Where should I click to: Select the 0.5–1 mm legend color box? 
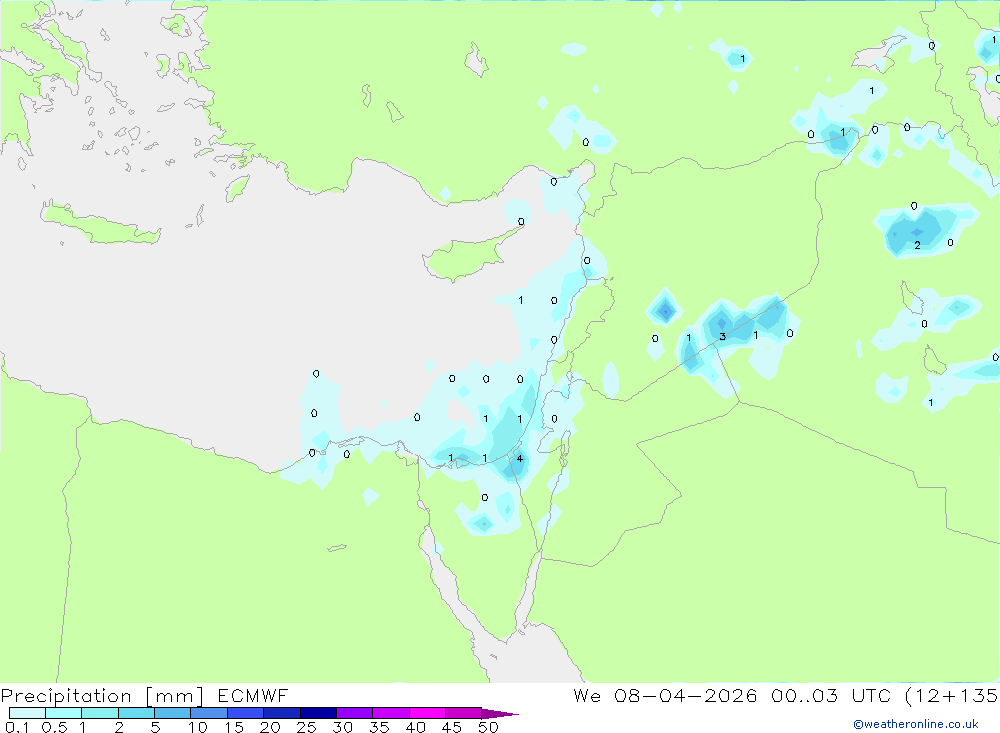[x=63, y=713]
